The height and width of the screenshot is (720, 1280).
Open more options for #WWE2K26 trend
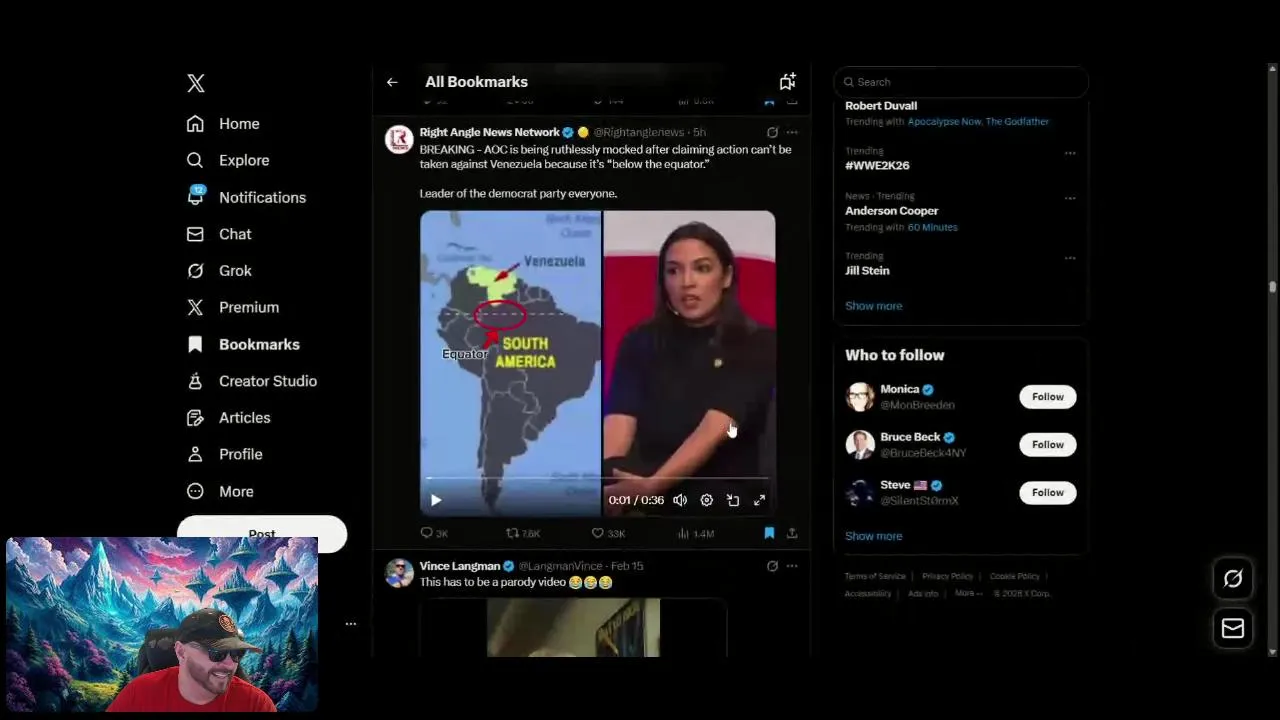pos(1070,153)
